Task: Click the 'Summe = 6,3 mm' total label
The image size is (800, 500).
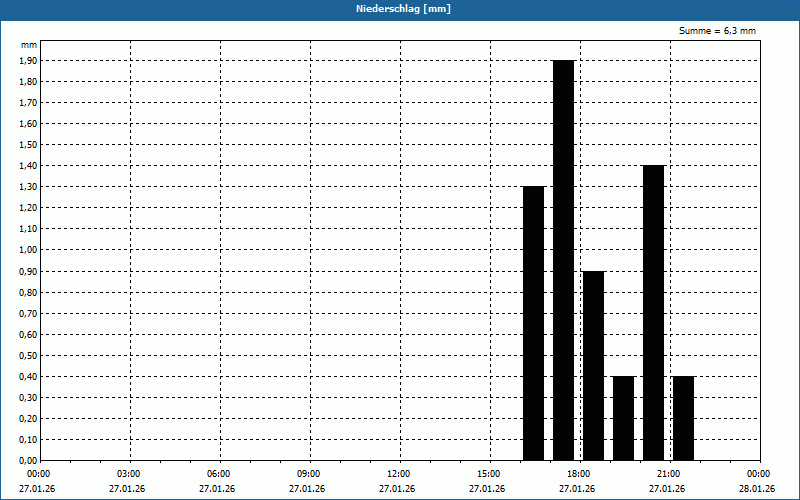Action: [717, 31]
